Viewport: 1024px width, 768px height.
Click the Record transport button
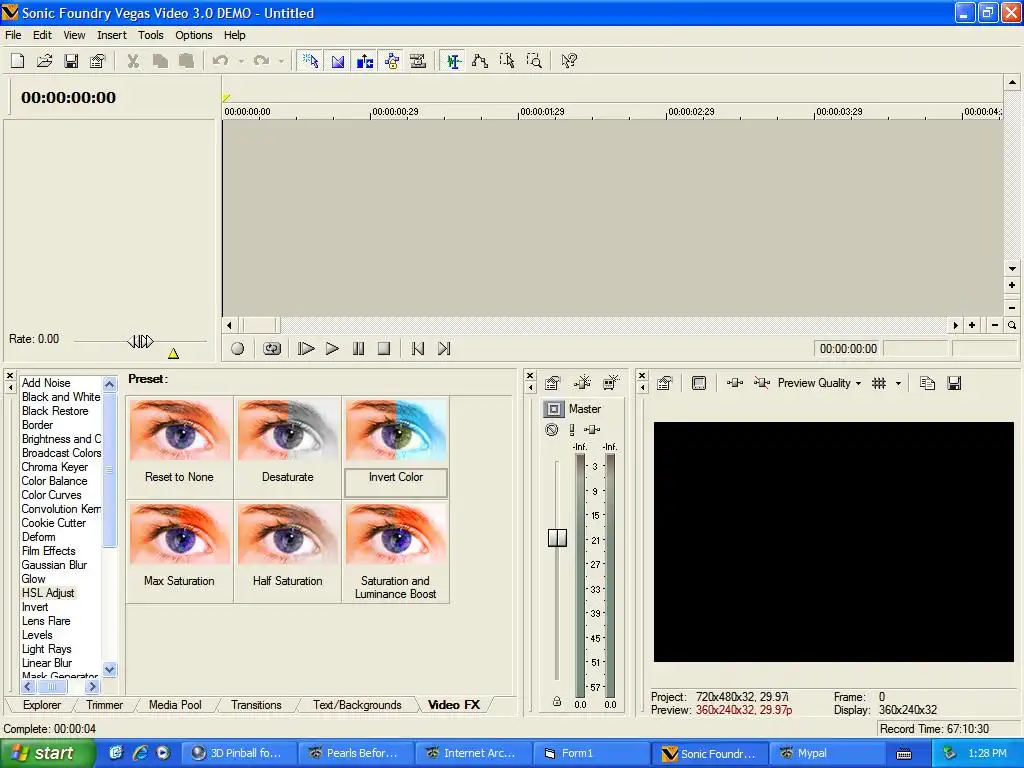[x=238, y=349]
